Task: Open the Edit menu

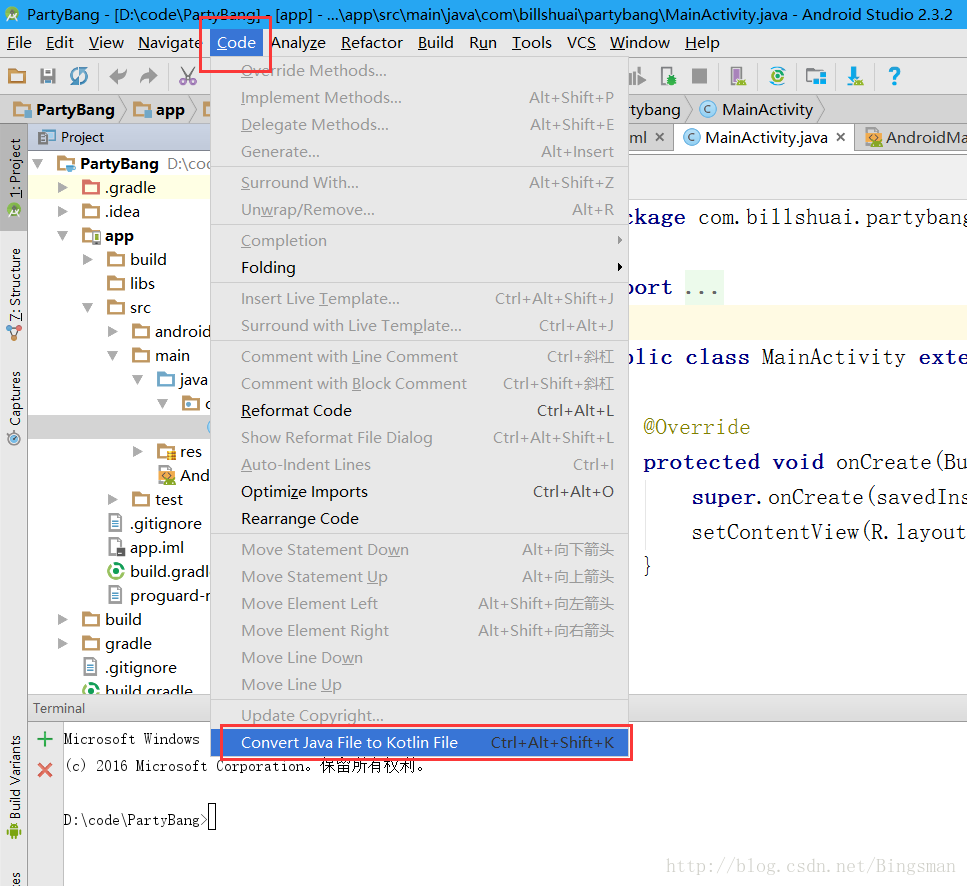Action: pyautogui.click(x=59, y=43)
